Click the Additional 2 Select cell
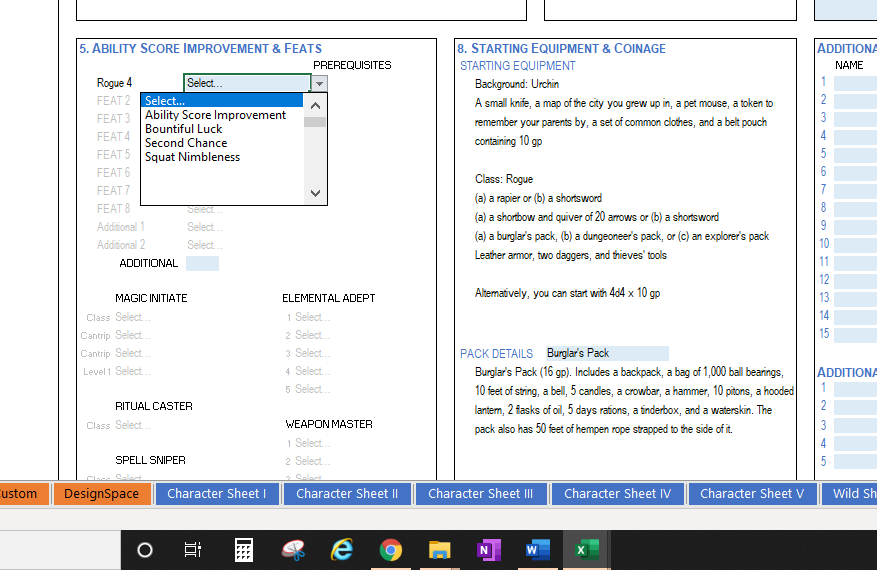The width and height of the screenshot is (877, 570). tap(205, 245)
